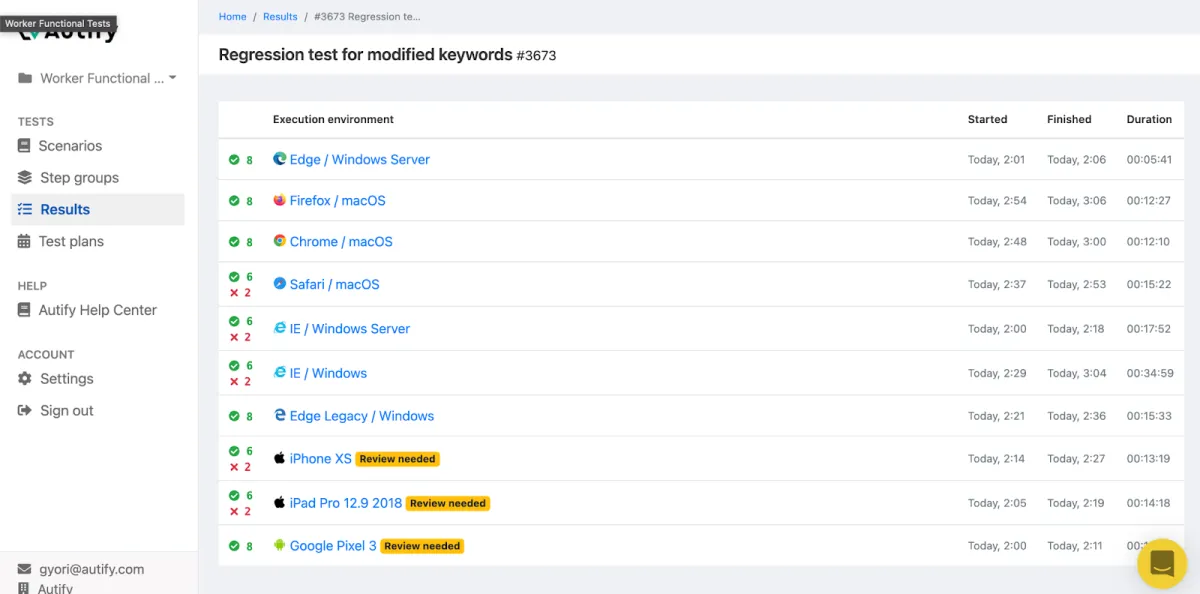Click the Sign out arrow icon
Viewport: 1200px width, 594px height.
[25, 411]
